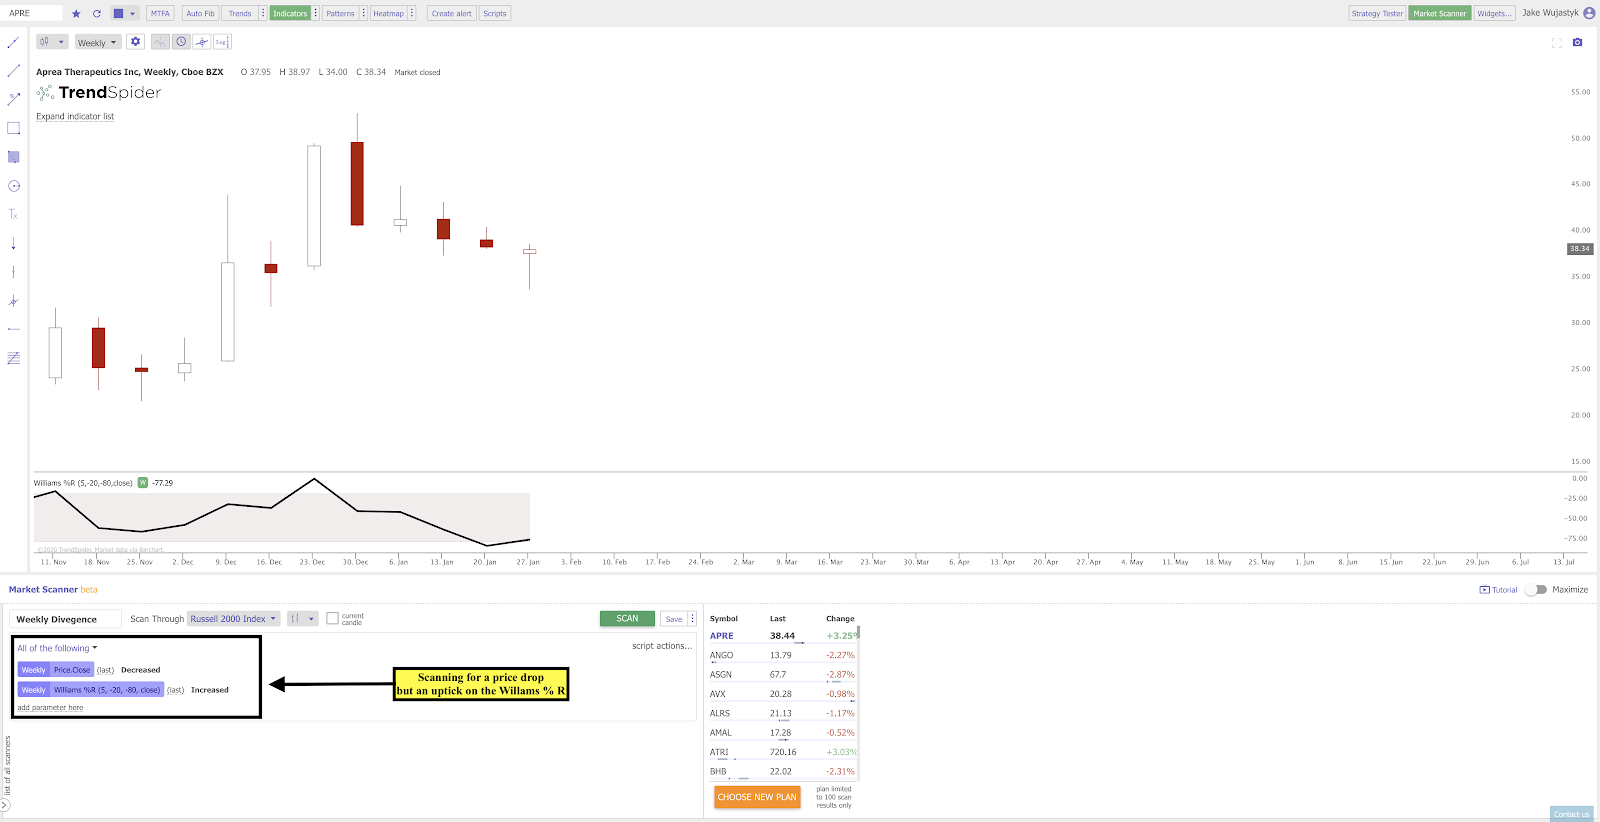
Task: Click the green SCAN button
Action: coord(627,618)
